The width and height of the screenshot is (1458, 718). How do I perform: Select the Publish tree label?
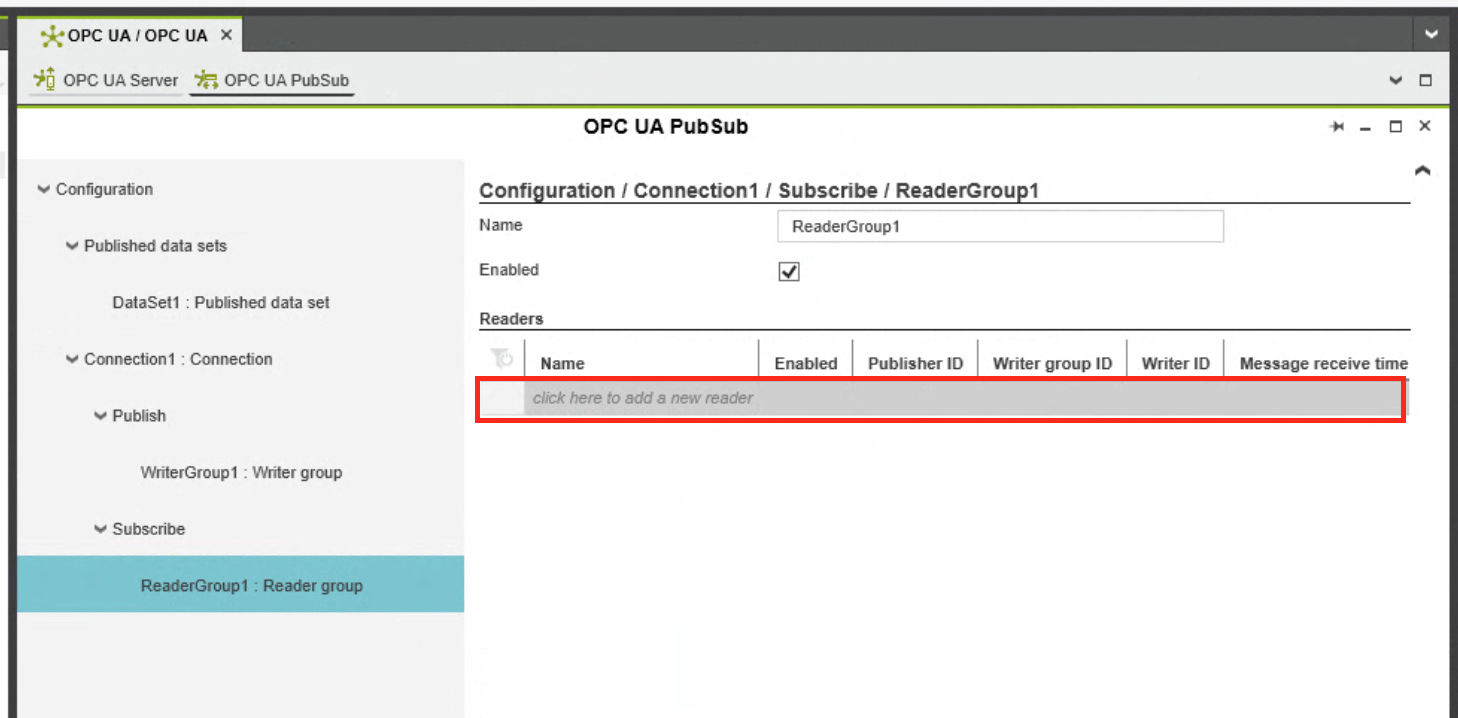click(139, 416)
